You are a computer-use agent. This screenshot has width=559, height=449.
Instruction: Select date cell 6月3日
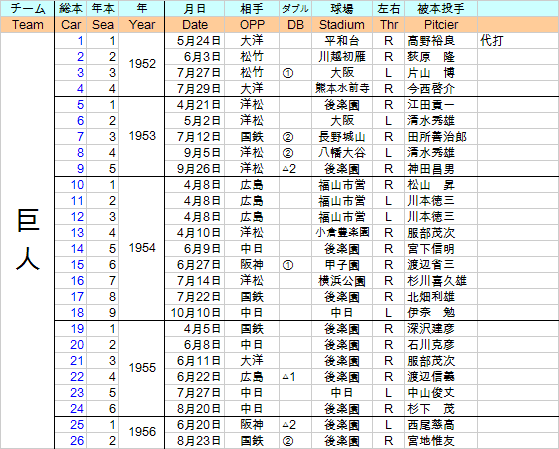click(195, 57)
